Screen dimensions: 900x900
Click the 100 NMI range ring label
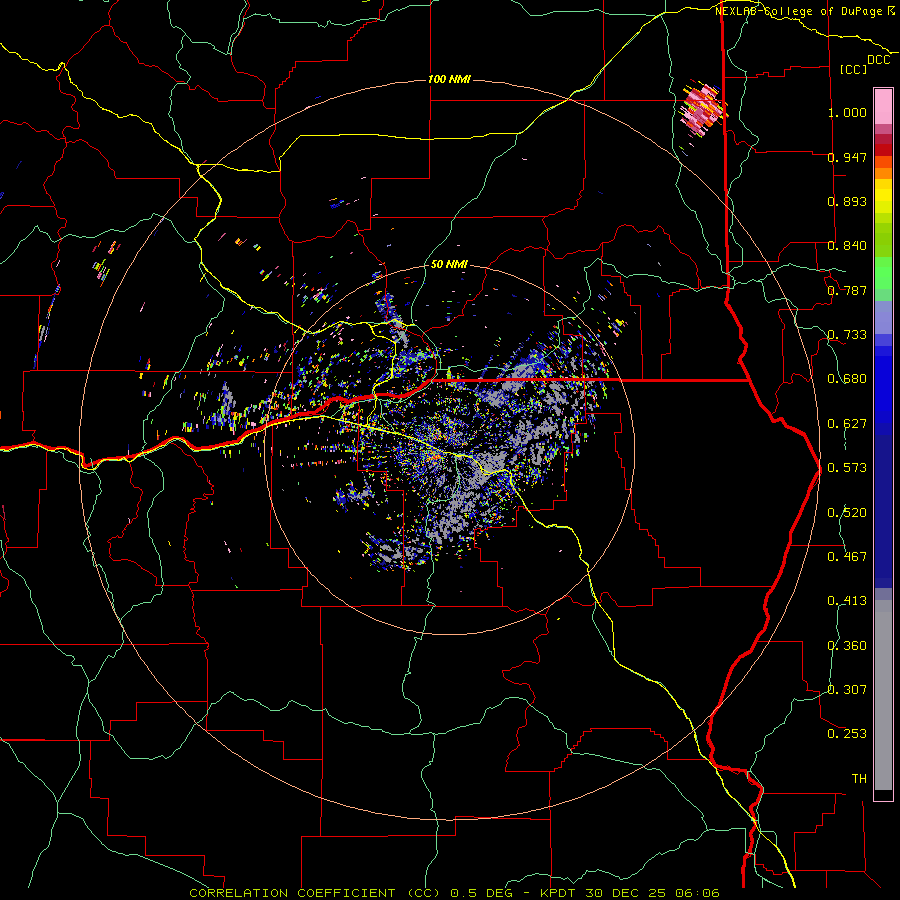pyautogui.click(x=449, y=79)
